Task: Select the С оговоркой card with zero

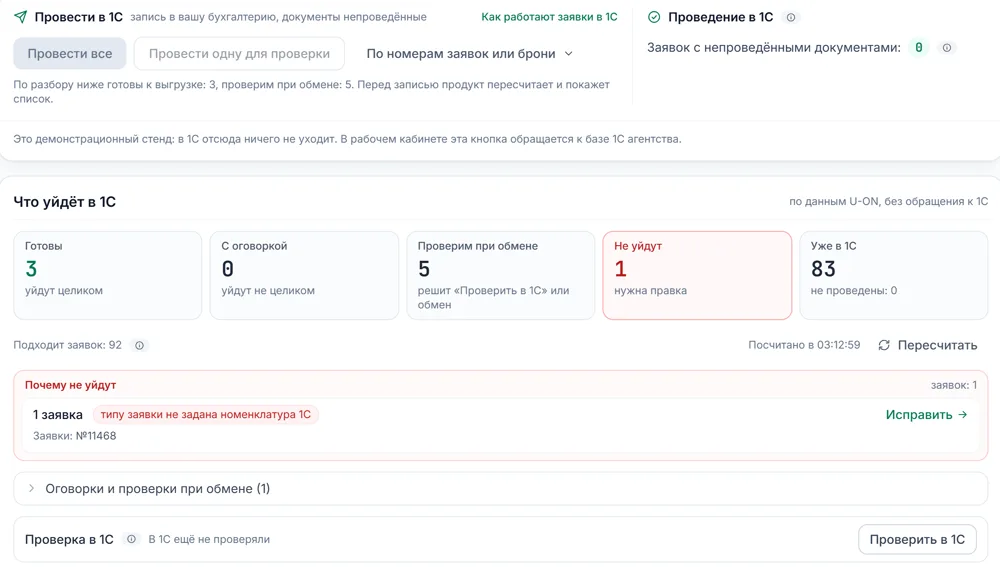Action: [304, 275]
